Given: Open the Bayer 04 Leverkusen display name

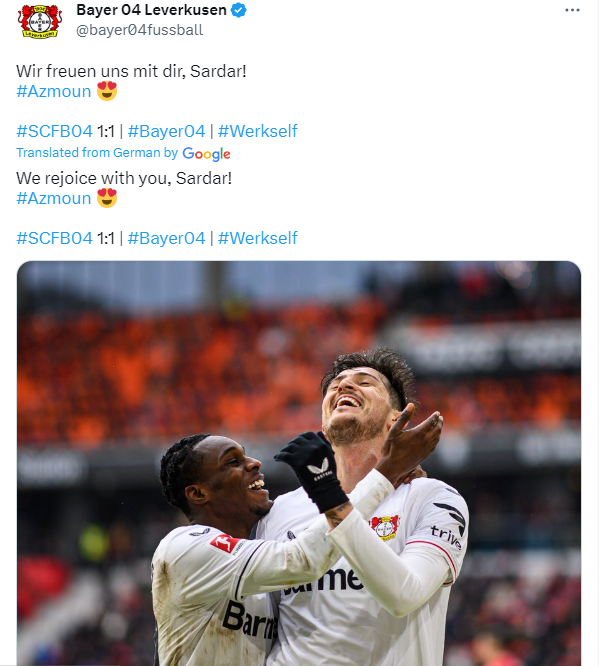Looking at the screenshot, I should tap(151, 10).
